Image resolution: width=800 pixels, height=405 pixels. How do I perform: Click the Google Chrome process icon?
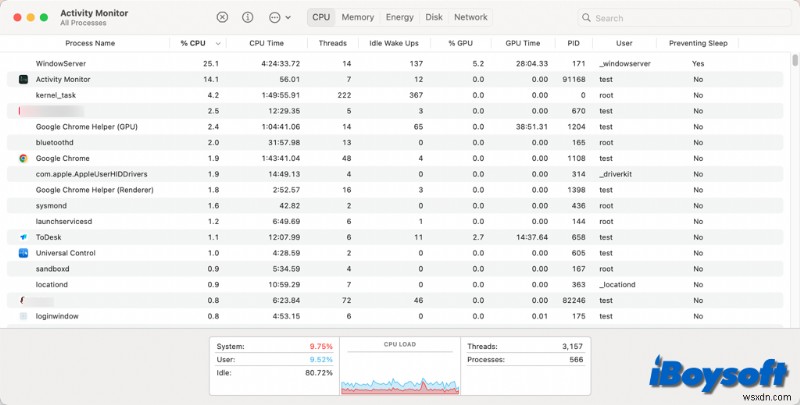point(23,158)
